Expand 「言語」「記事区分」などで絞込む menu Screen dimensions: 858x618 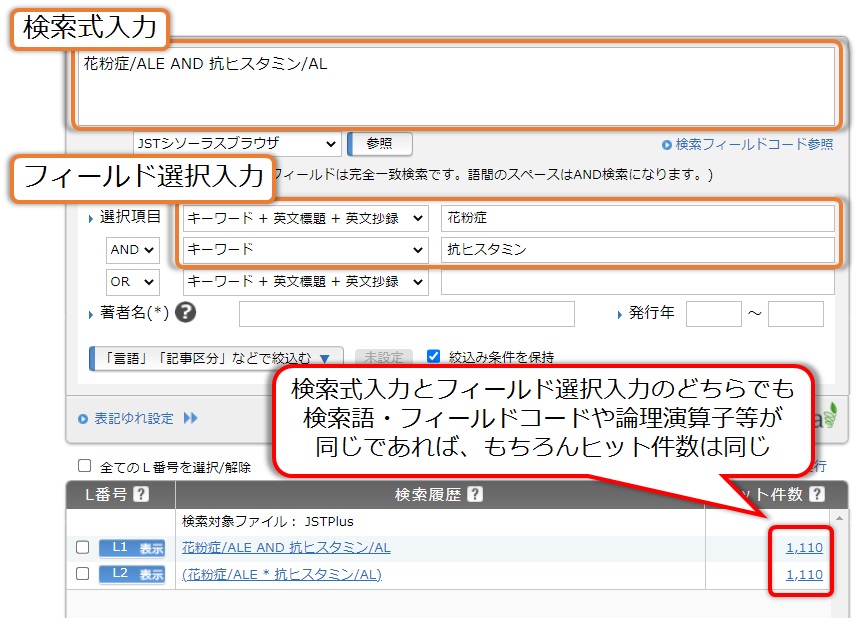coord(216,357)
